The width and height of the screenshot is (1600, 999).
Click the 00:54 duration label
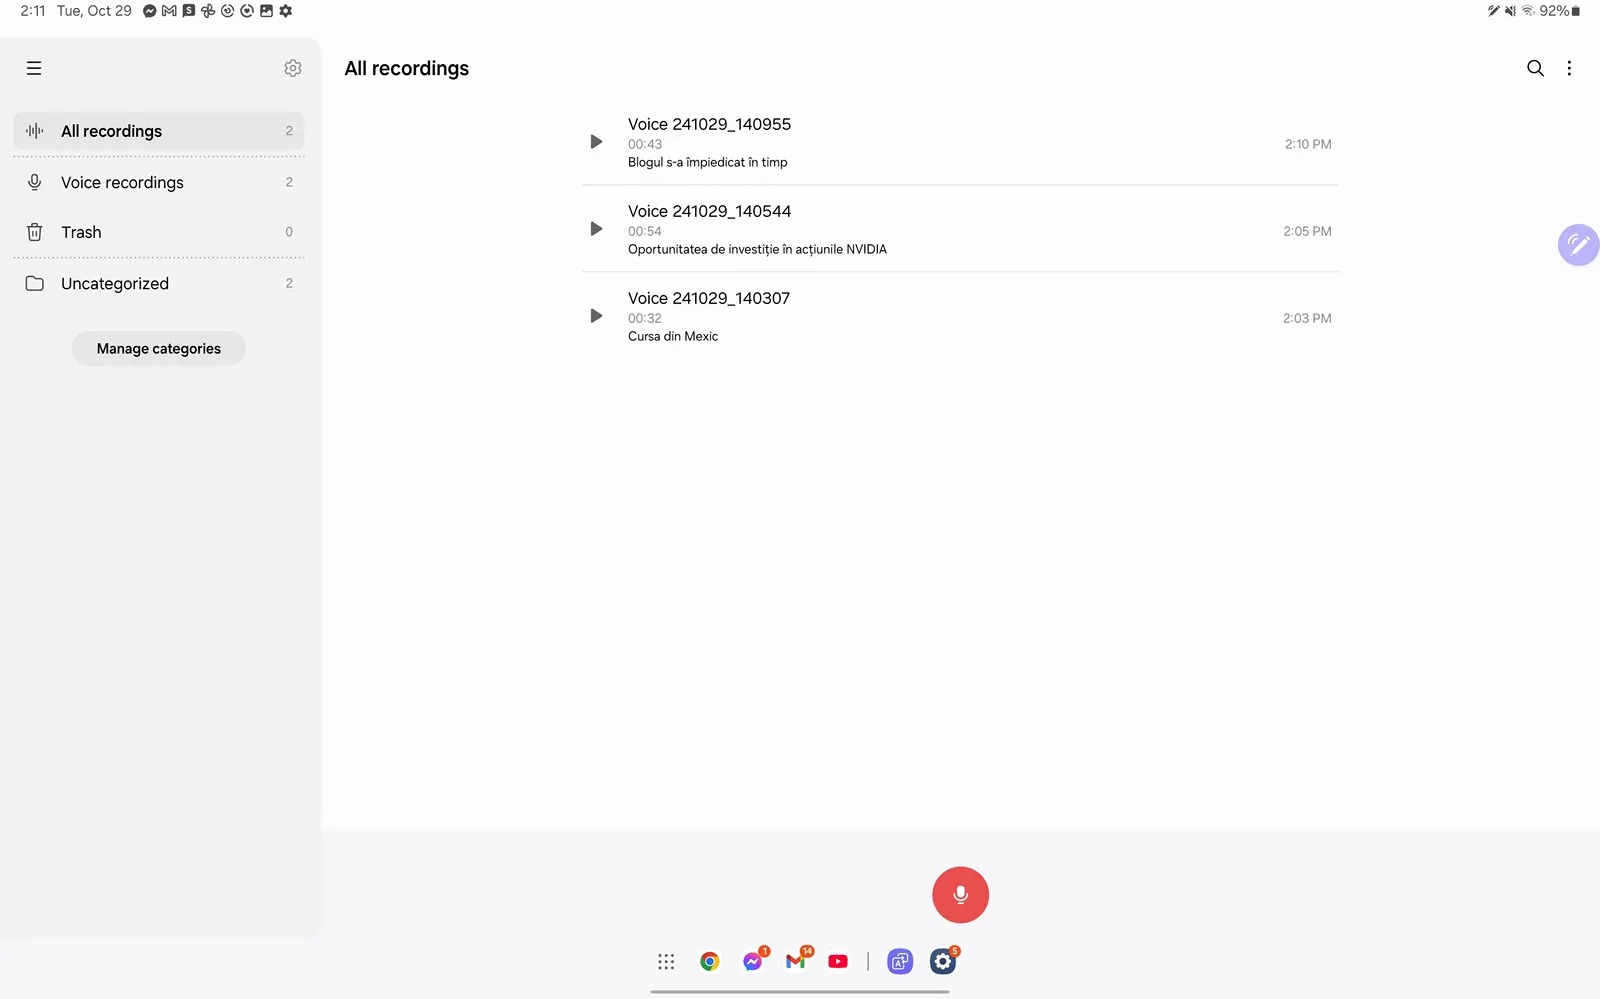[x=645, y=231]
